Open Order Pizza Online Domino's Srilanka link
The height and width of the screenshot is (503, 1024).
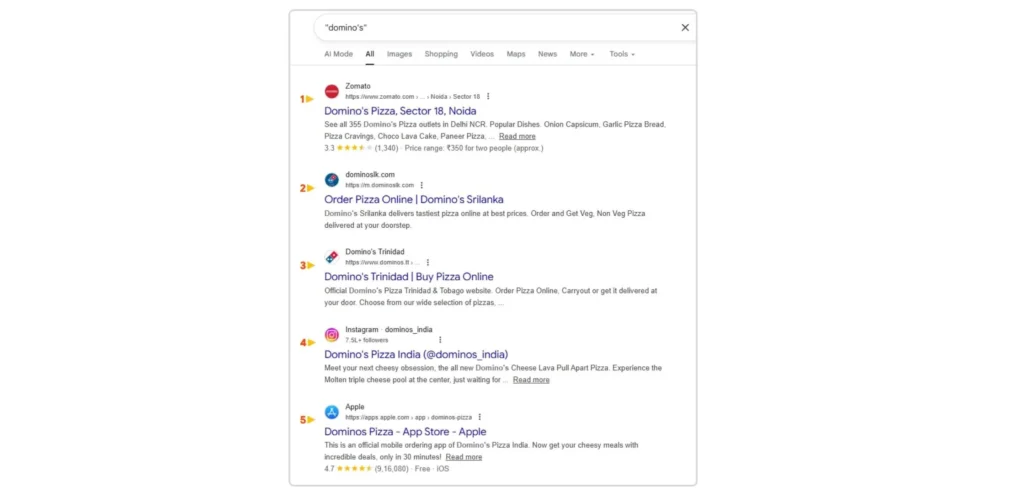[413, 199]
